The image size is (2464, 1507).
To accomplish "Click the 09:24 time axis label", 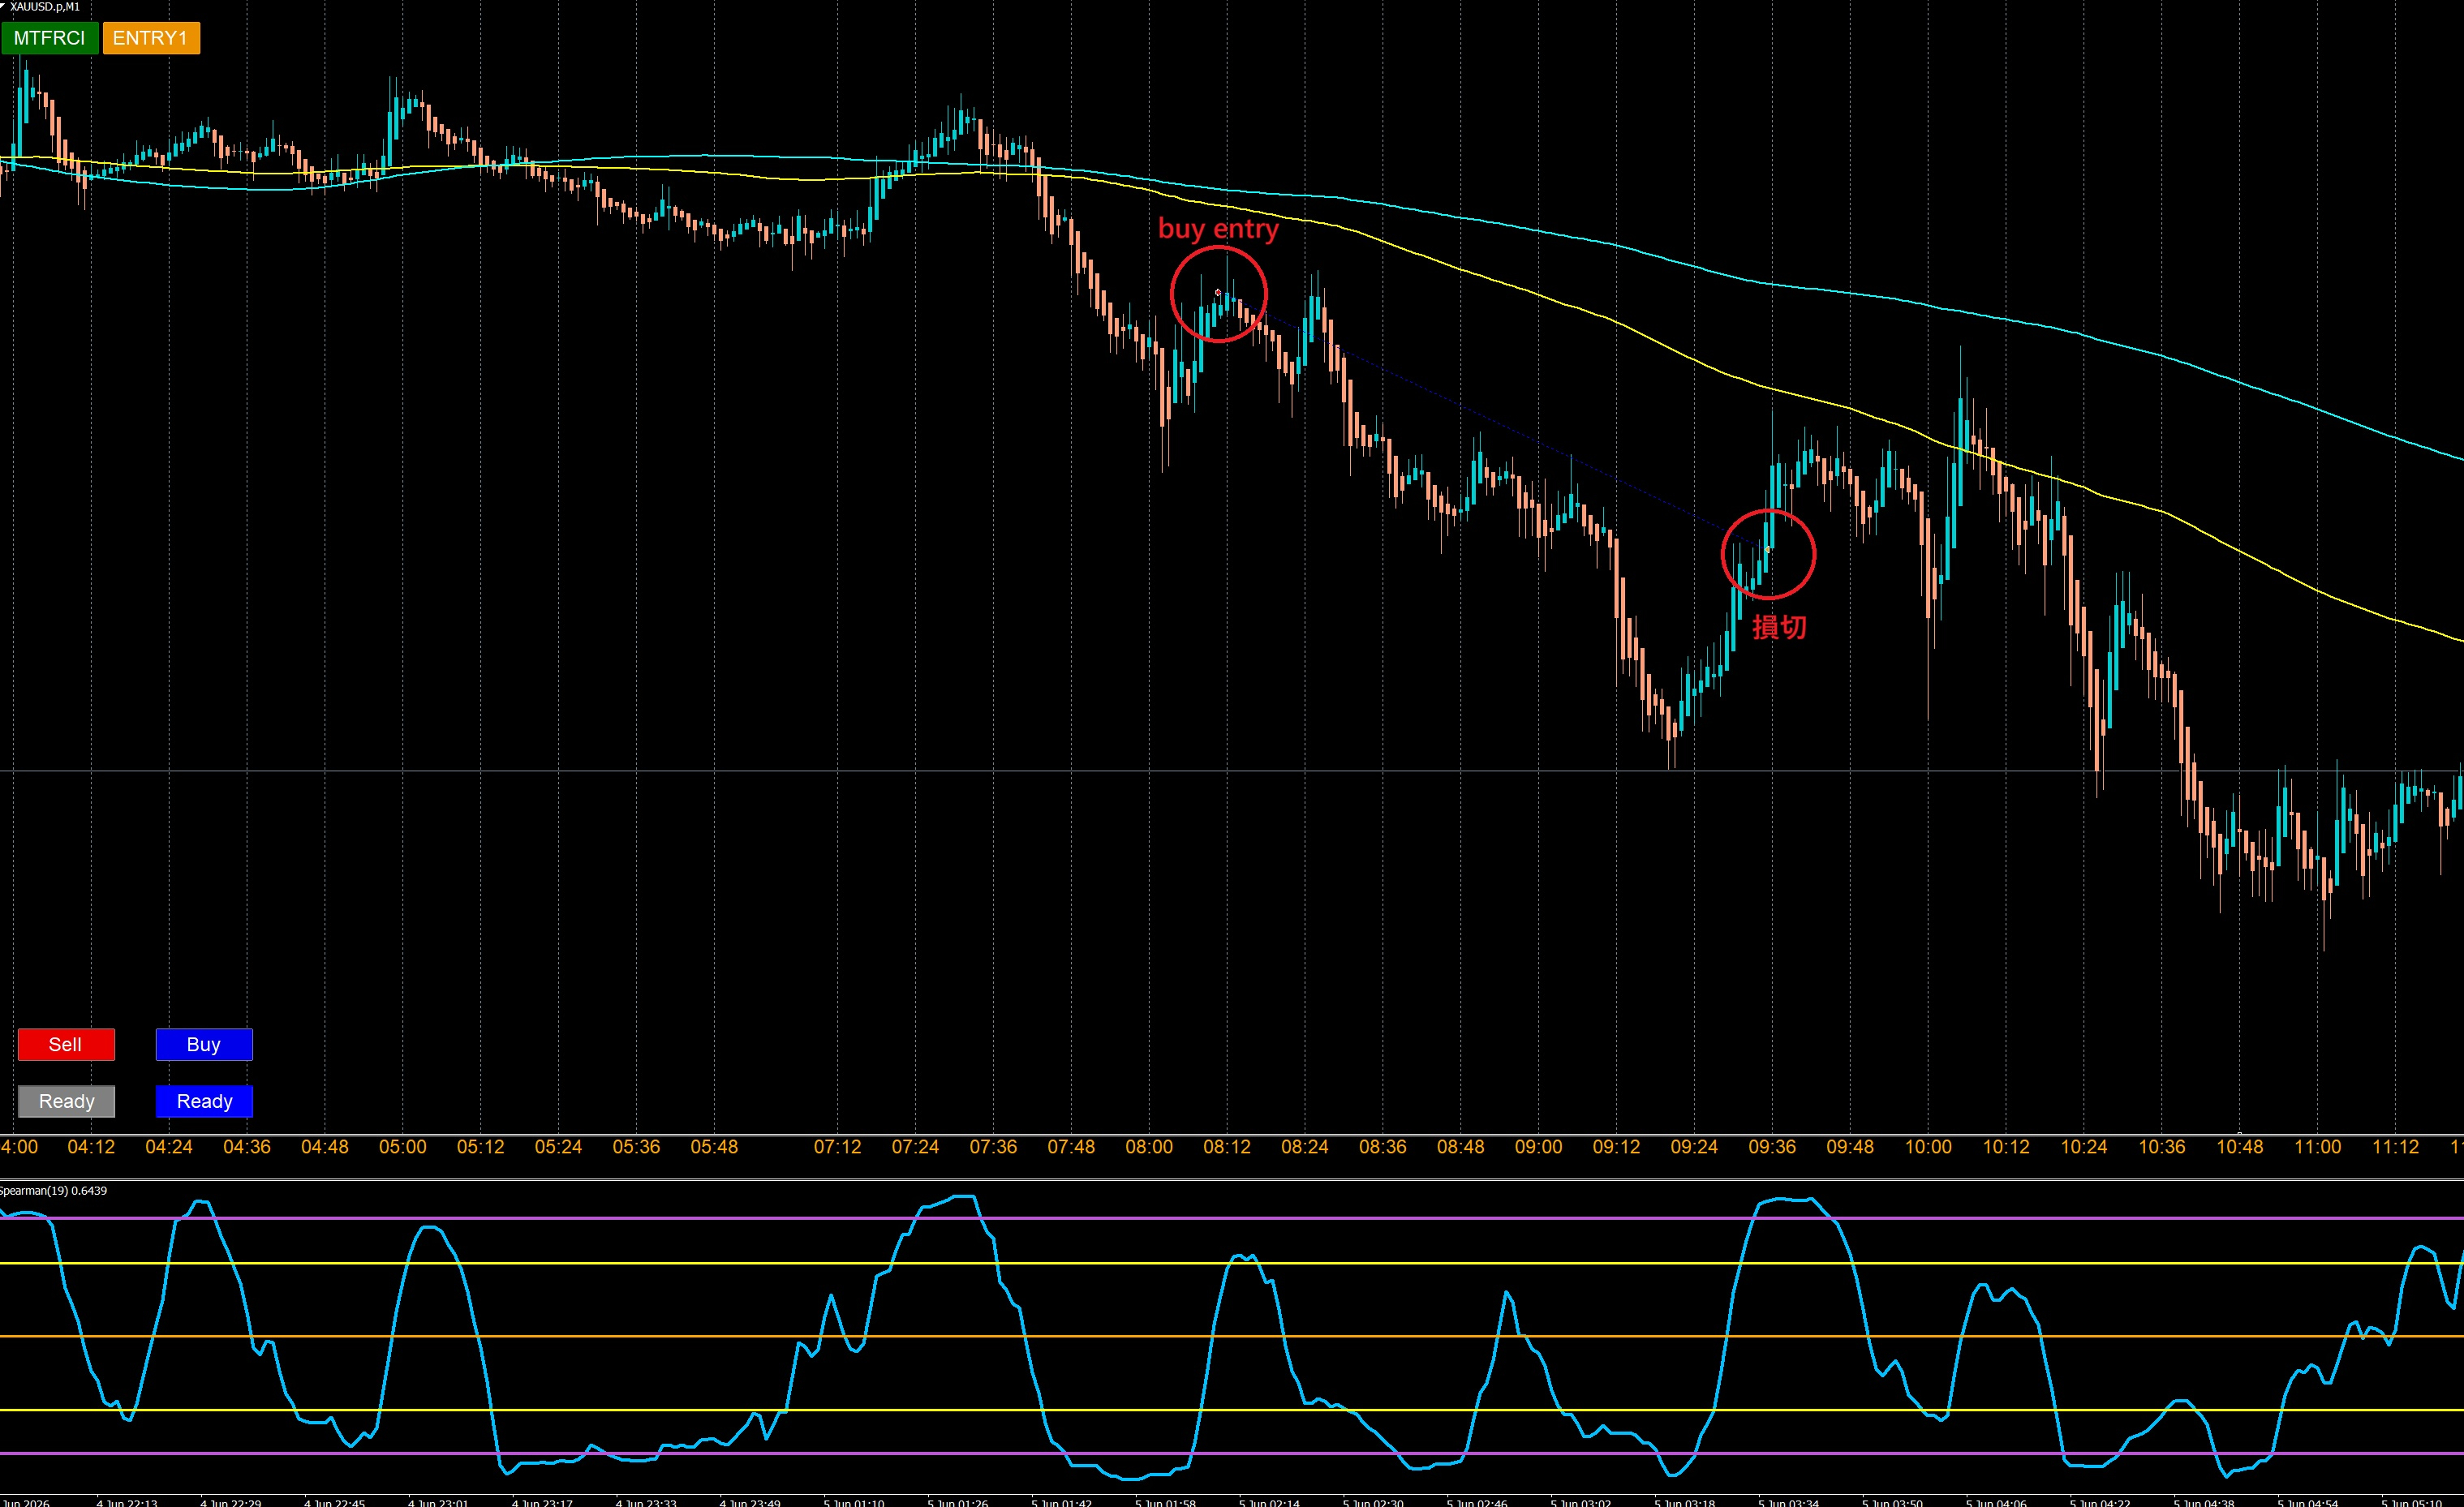I will click(x=1694, y=1147).
